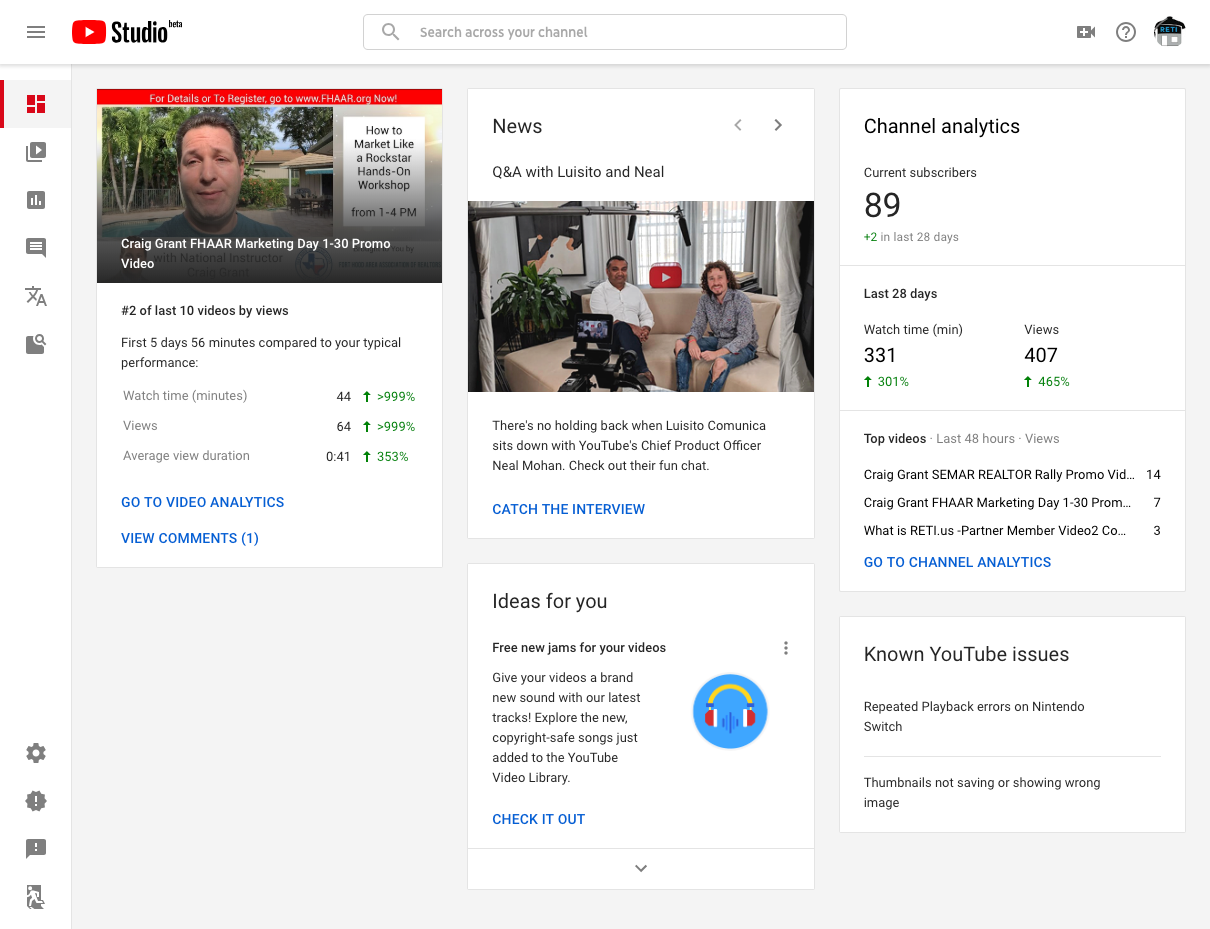The height and width of the screenshot is (929, 1210).
Task: Open Help using the question mark icon
Action: pos(1126,32)
